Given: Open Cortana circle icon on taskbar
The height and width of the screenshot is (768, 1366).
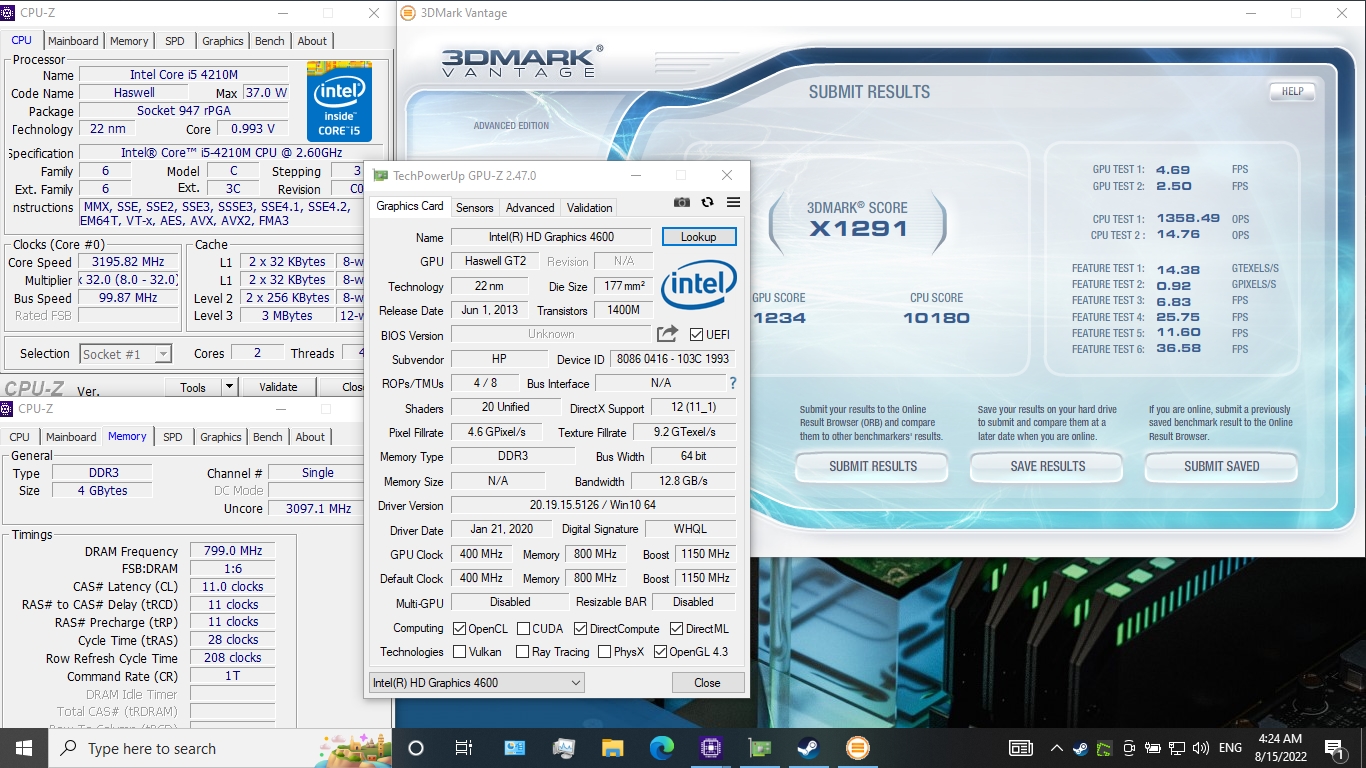Looking at the screenshot, I should (416, 748).
